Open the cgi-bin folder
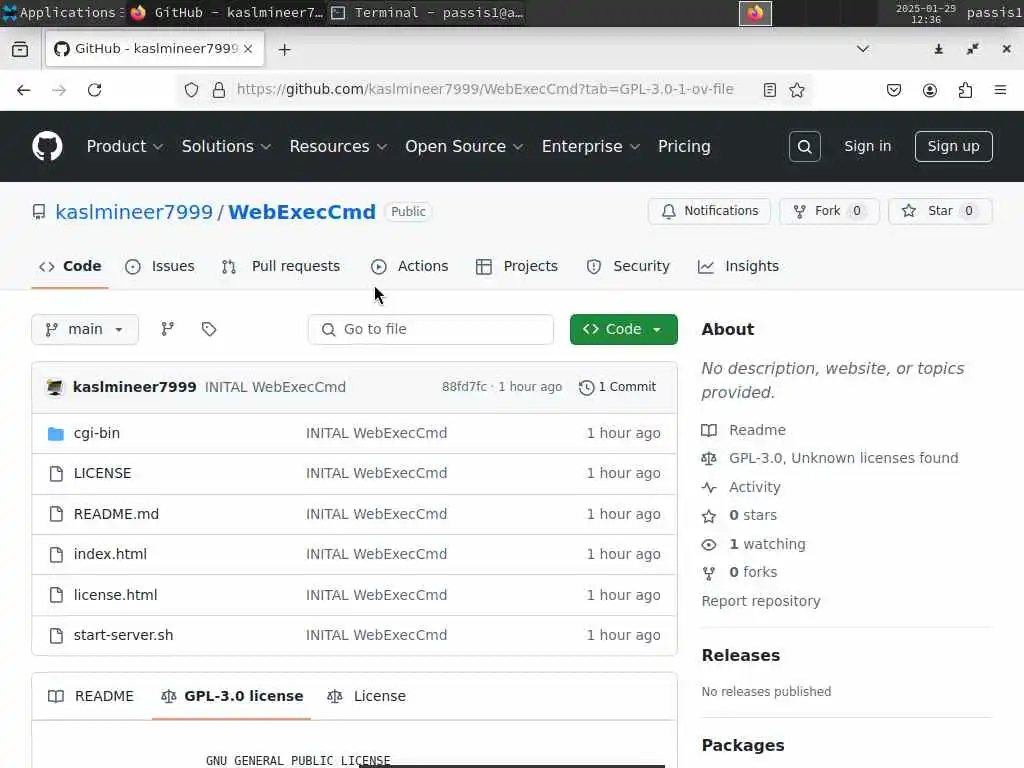The width and height of the screenshot is (1024, 768). (x=97, y=433)
